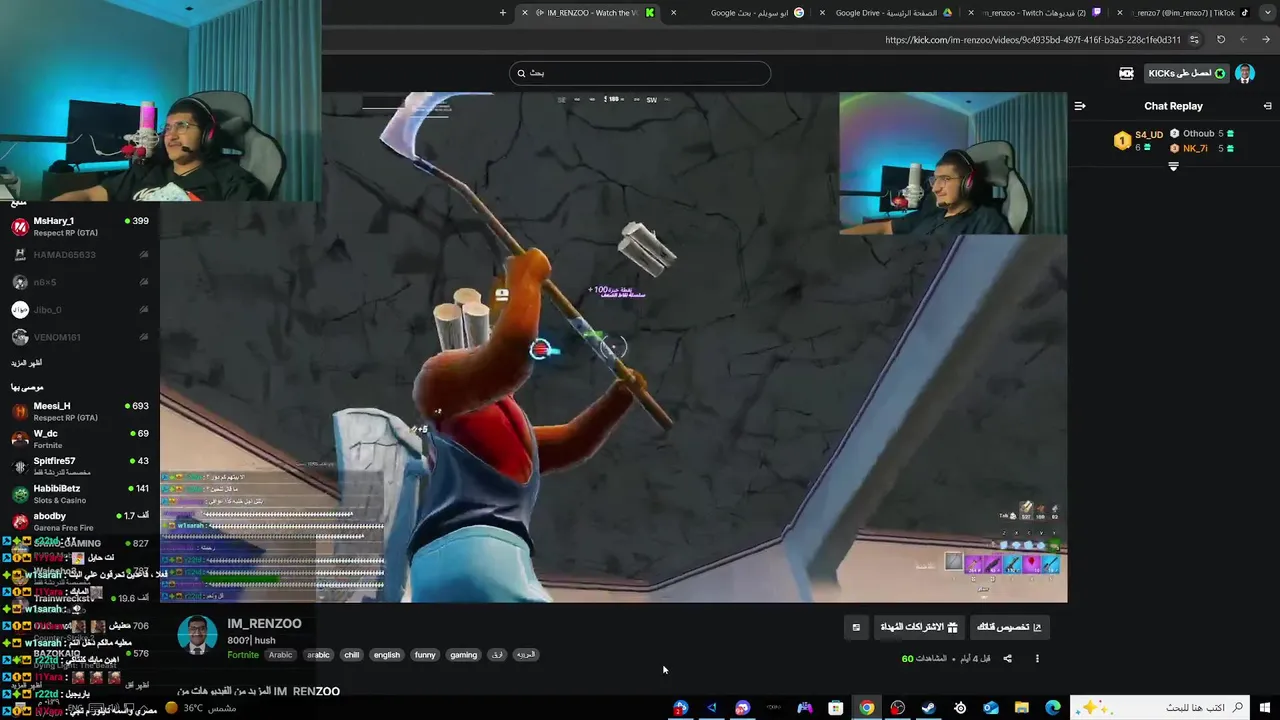Close the Google Drive tab
Screen dimensions: 1280x720
point(822,13)
